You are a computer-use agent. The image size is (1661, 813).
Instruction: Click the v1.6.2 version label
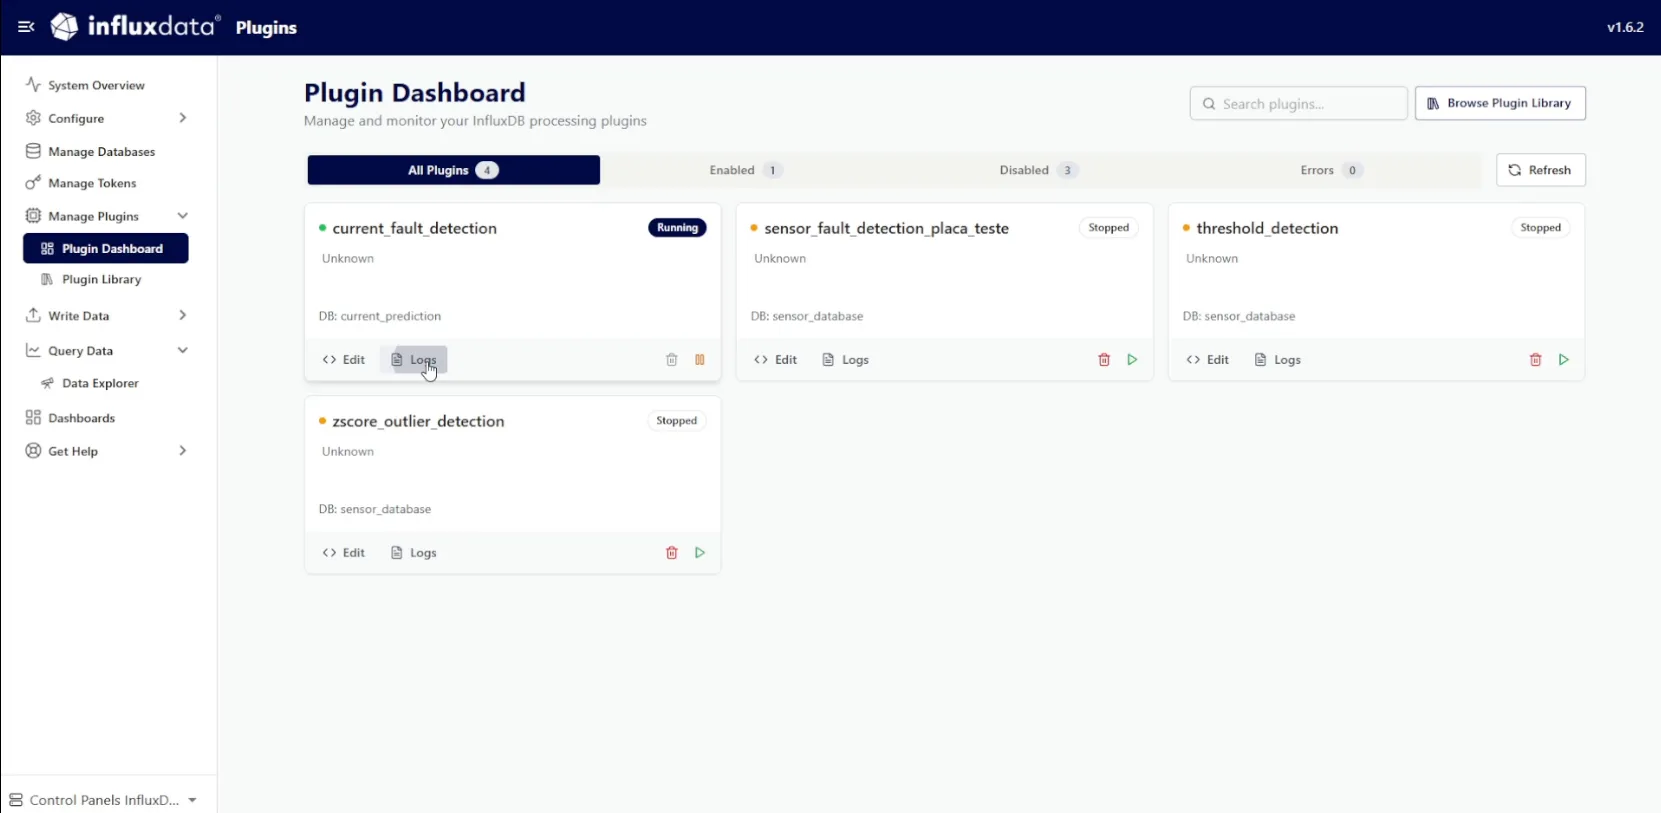click(1625, 27)
